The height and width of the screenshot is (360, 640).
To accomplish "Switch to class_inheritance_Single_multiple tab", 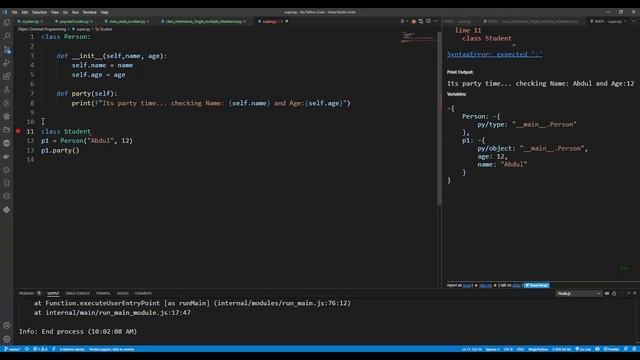I will [x=203, y=21].
